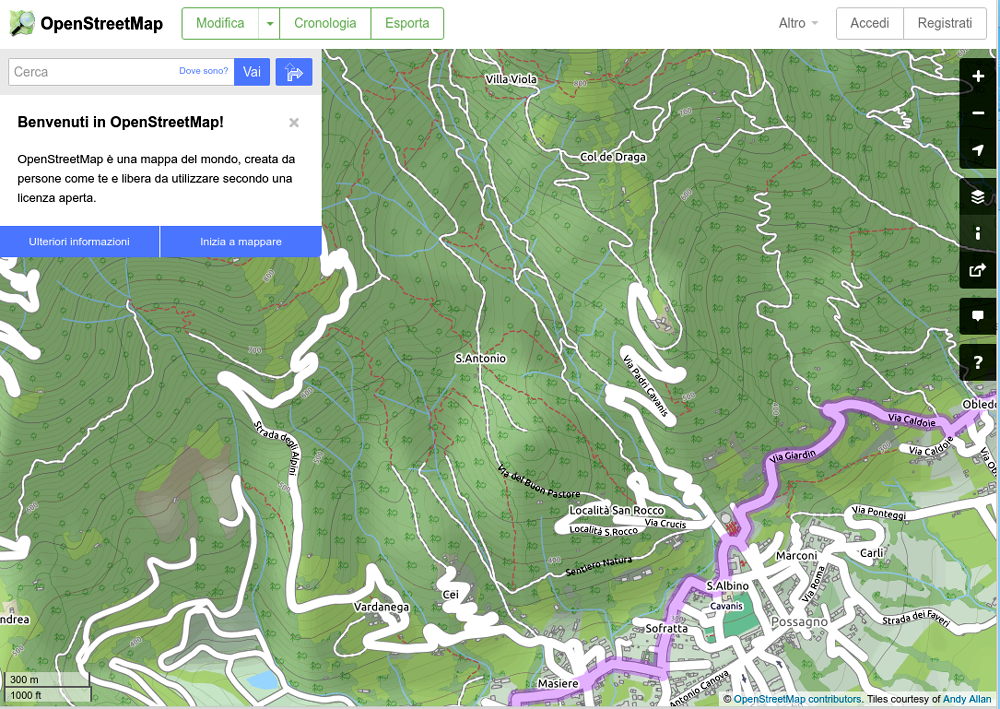Click the Via Giardin road label
The height and width of the screenshot is (709, 1000).
[x=793, y=455]
